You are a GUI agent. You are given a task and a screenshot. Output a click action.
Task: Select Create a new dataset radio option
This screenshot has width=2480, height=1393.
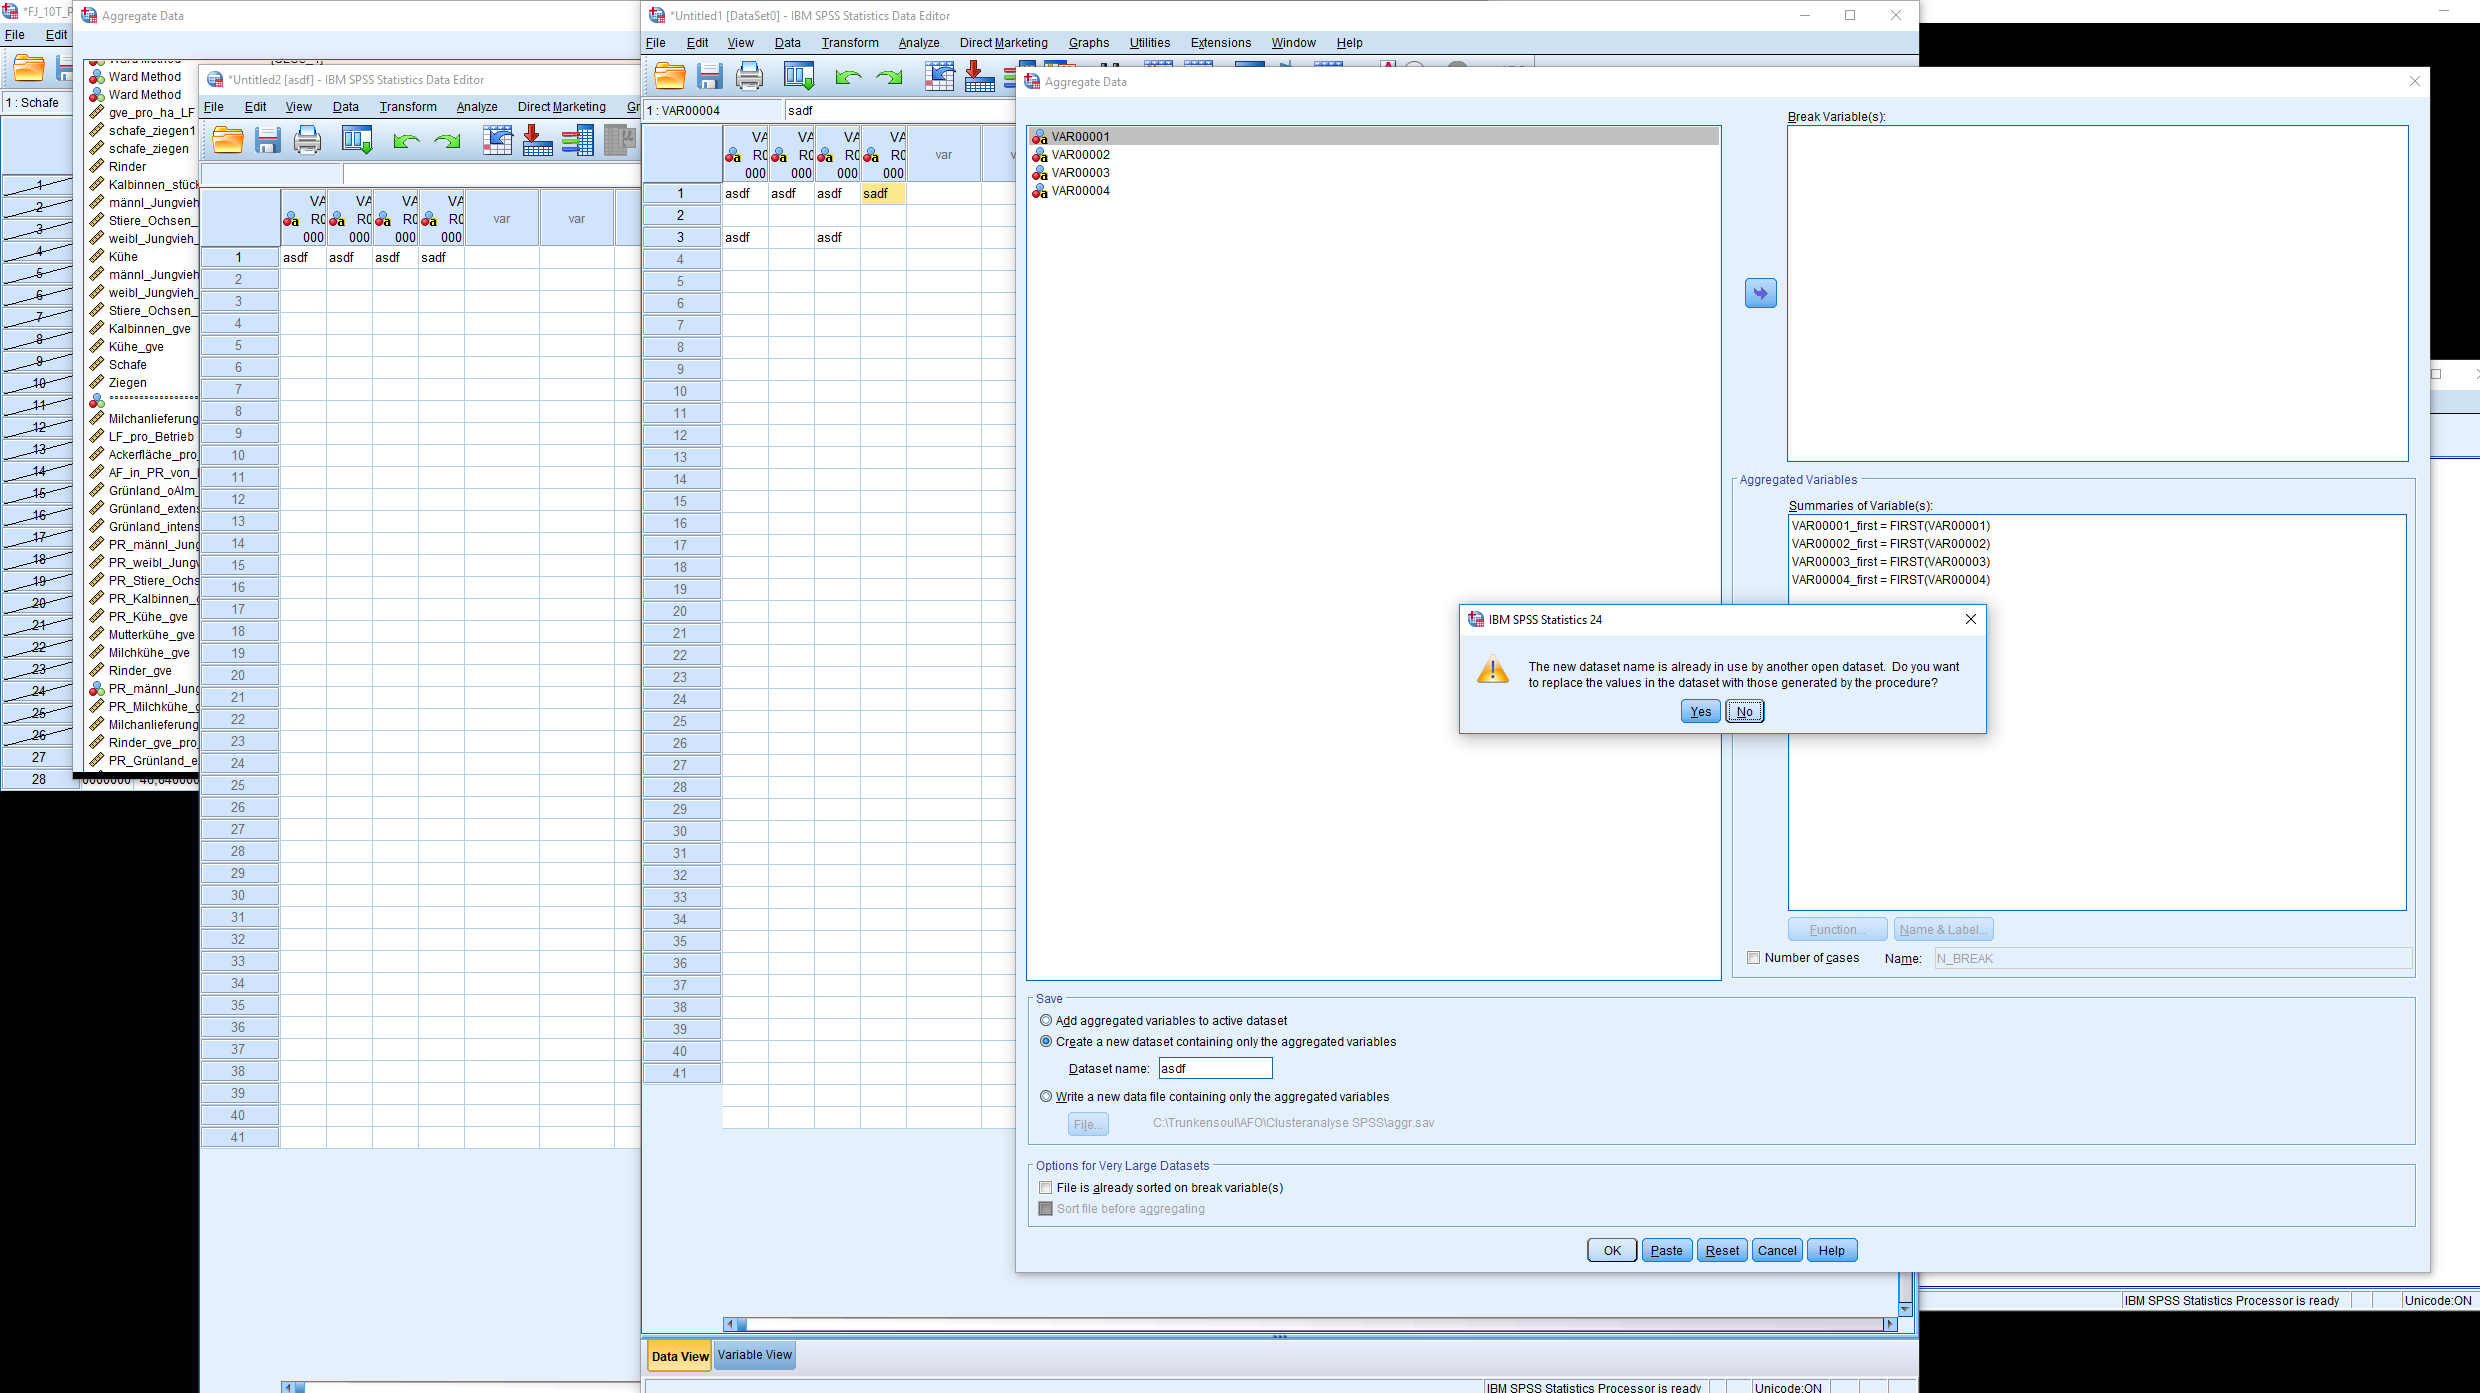[x=1046, y=1042]
